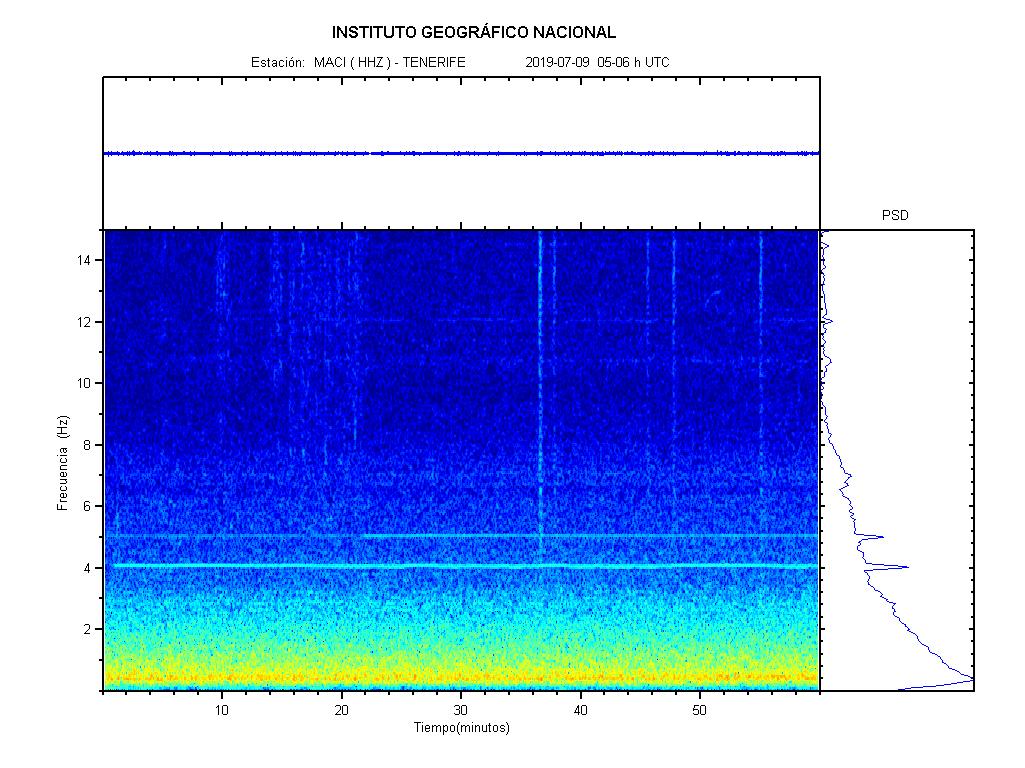Click the 14 tick label on frequency axis

(x=84, y=260)
